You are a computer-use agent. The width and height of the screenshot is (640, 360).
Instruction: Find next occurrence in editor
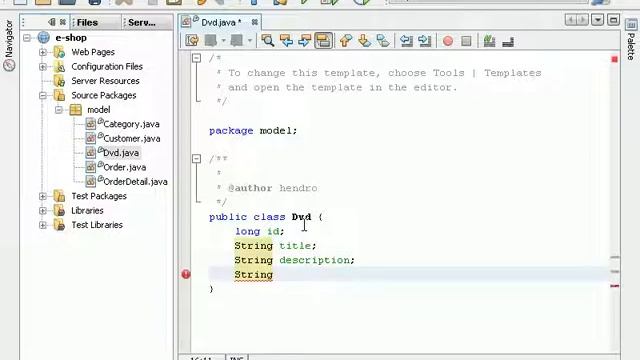(x=304, y=40)
